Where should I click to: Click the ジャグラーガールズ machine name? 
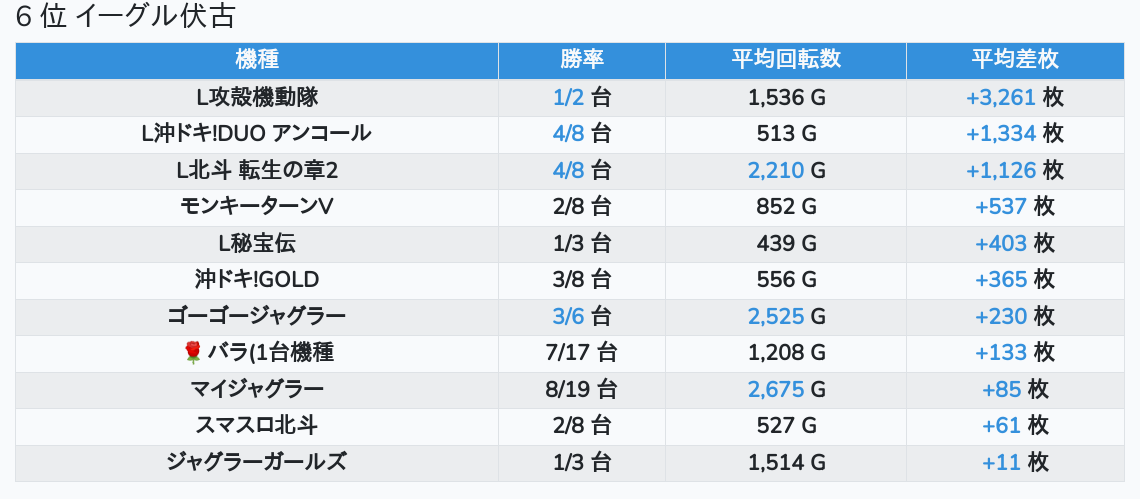tap(257, 462)
